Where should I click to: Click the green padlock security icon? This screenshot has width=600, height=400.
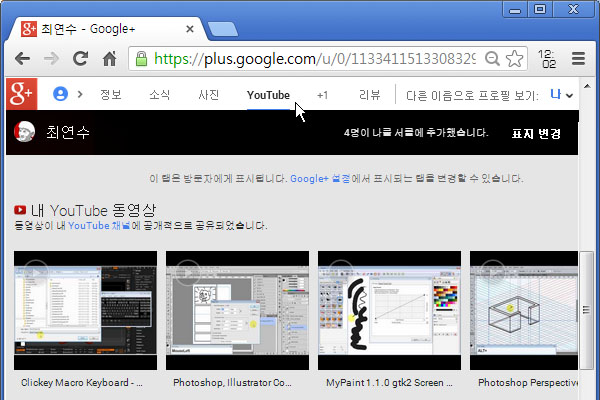coord(141,59)
